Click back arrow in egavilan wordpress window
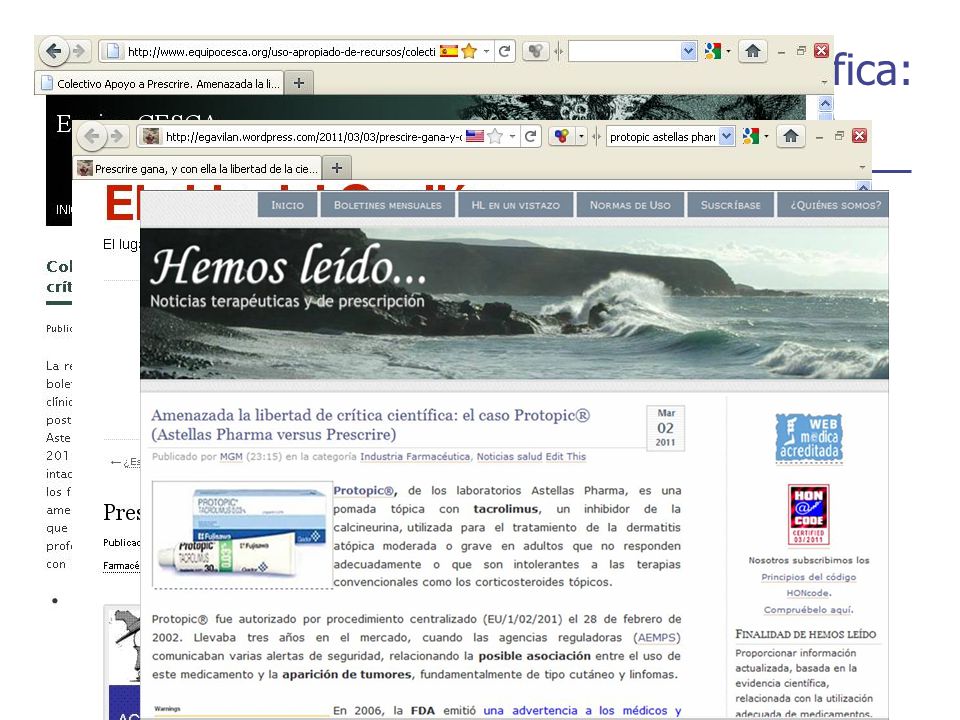This screenshot has width=960, height=720. [x=91, y=136]
